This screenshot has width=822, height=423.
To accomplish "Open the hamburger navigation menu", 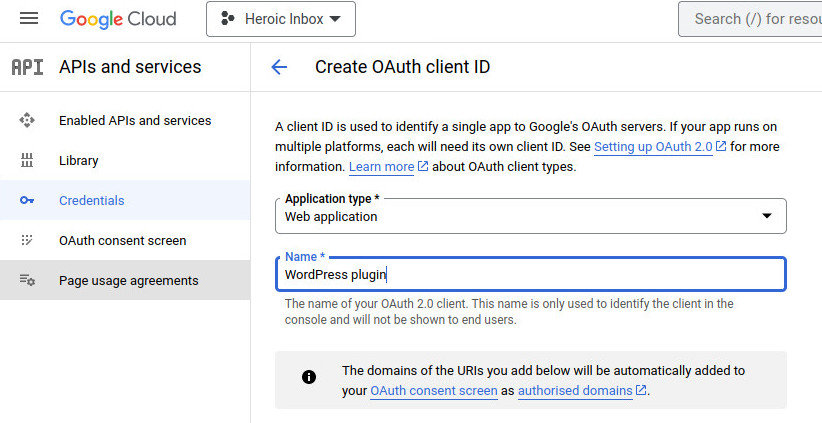I will [x=29, y=18].
